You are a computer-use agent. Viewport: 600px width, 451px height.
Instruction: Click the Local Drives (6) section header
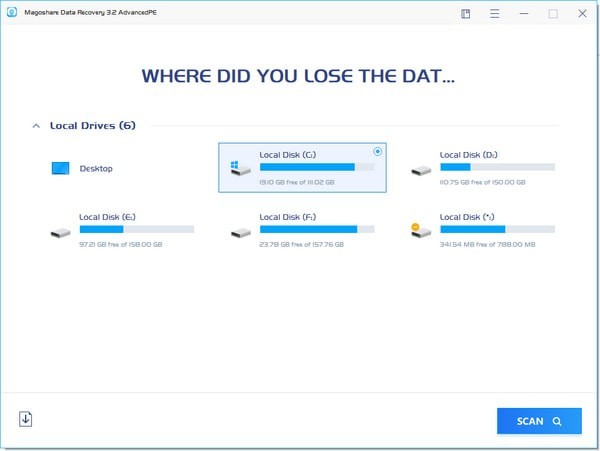[x=93, y=126]
